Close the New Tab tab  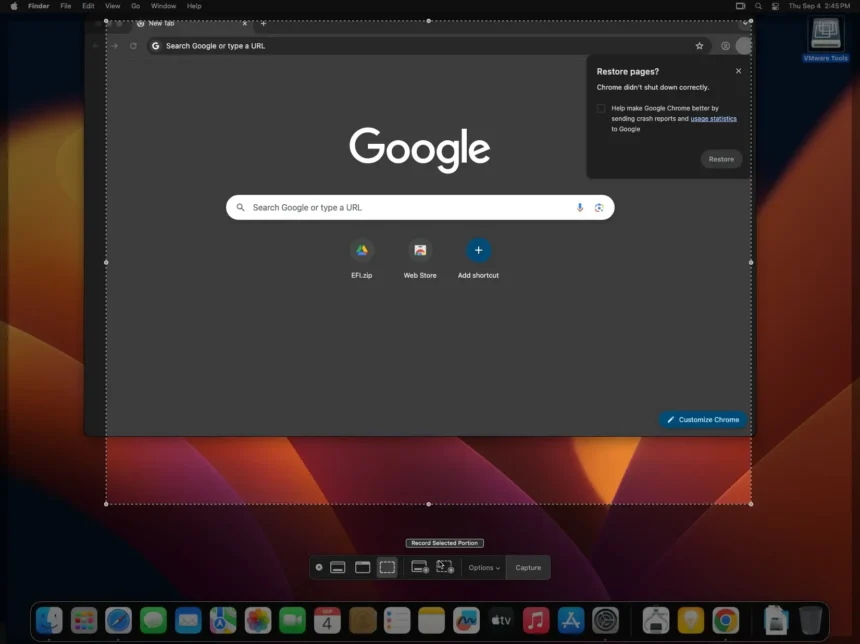tap(245, 24)
